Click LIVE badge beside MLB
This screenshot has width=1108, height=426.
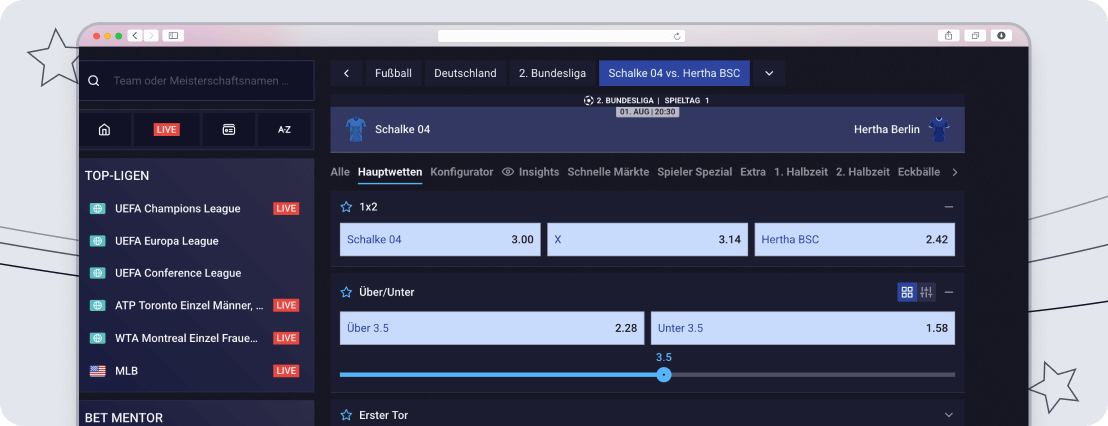click(286, 370)
